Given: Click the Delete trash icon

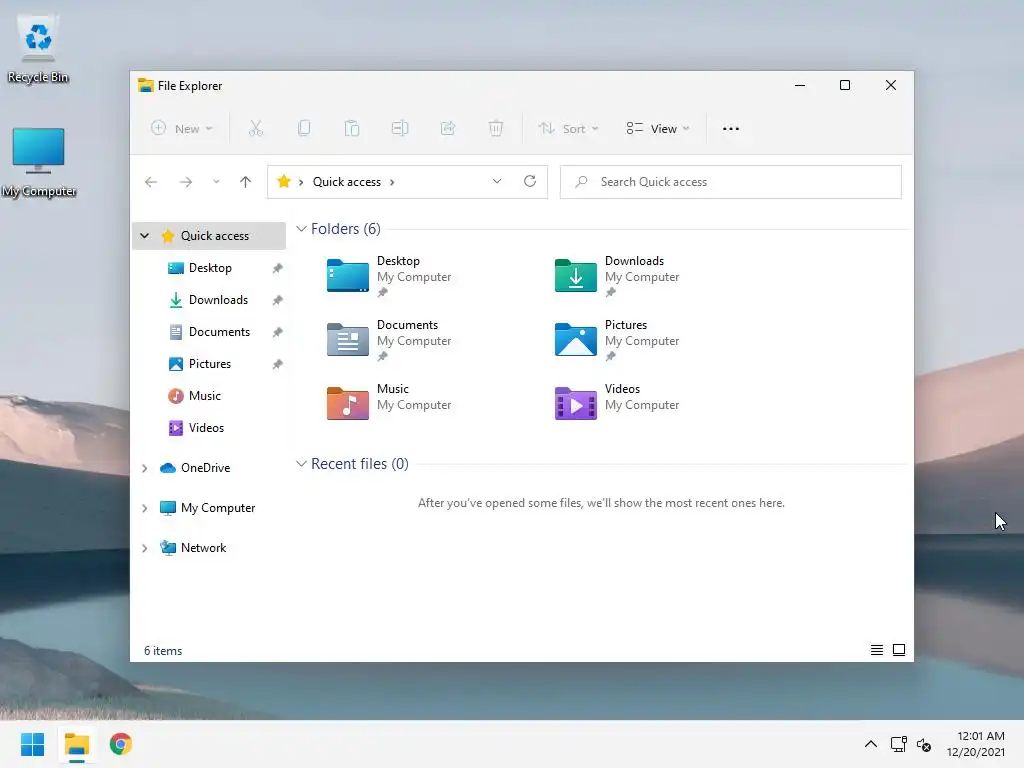Looking at the screenshot, I should click(x=496, y=129).
